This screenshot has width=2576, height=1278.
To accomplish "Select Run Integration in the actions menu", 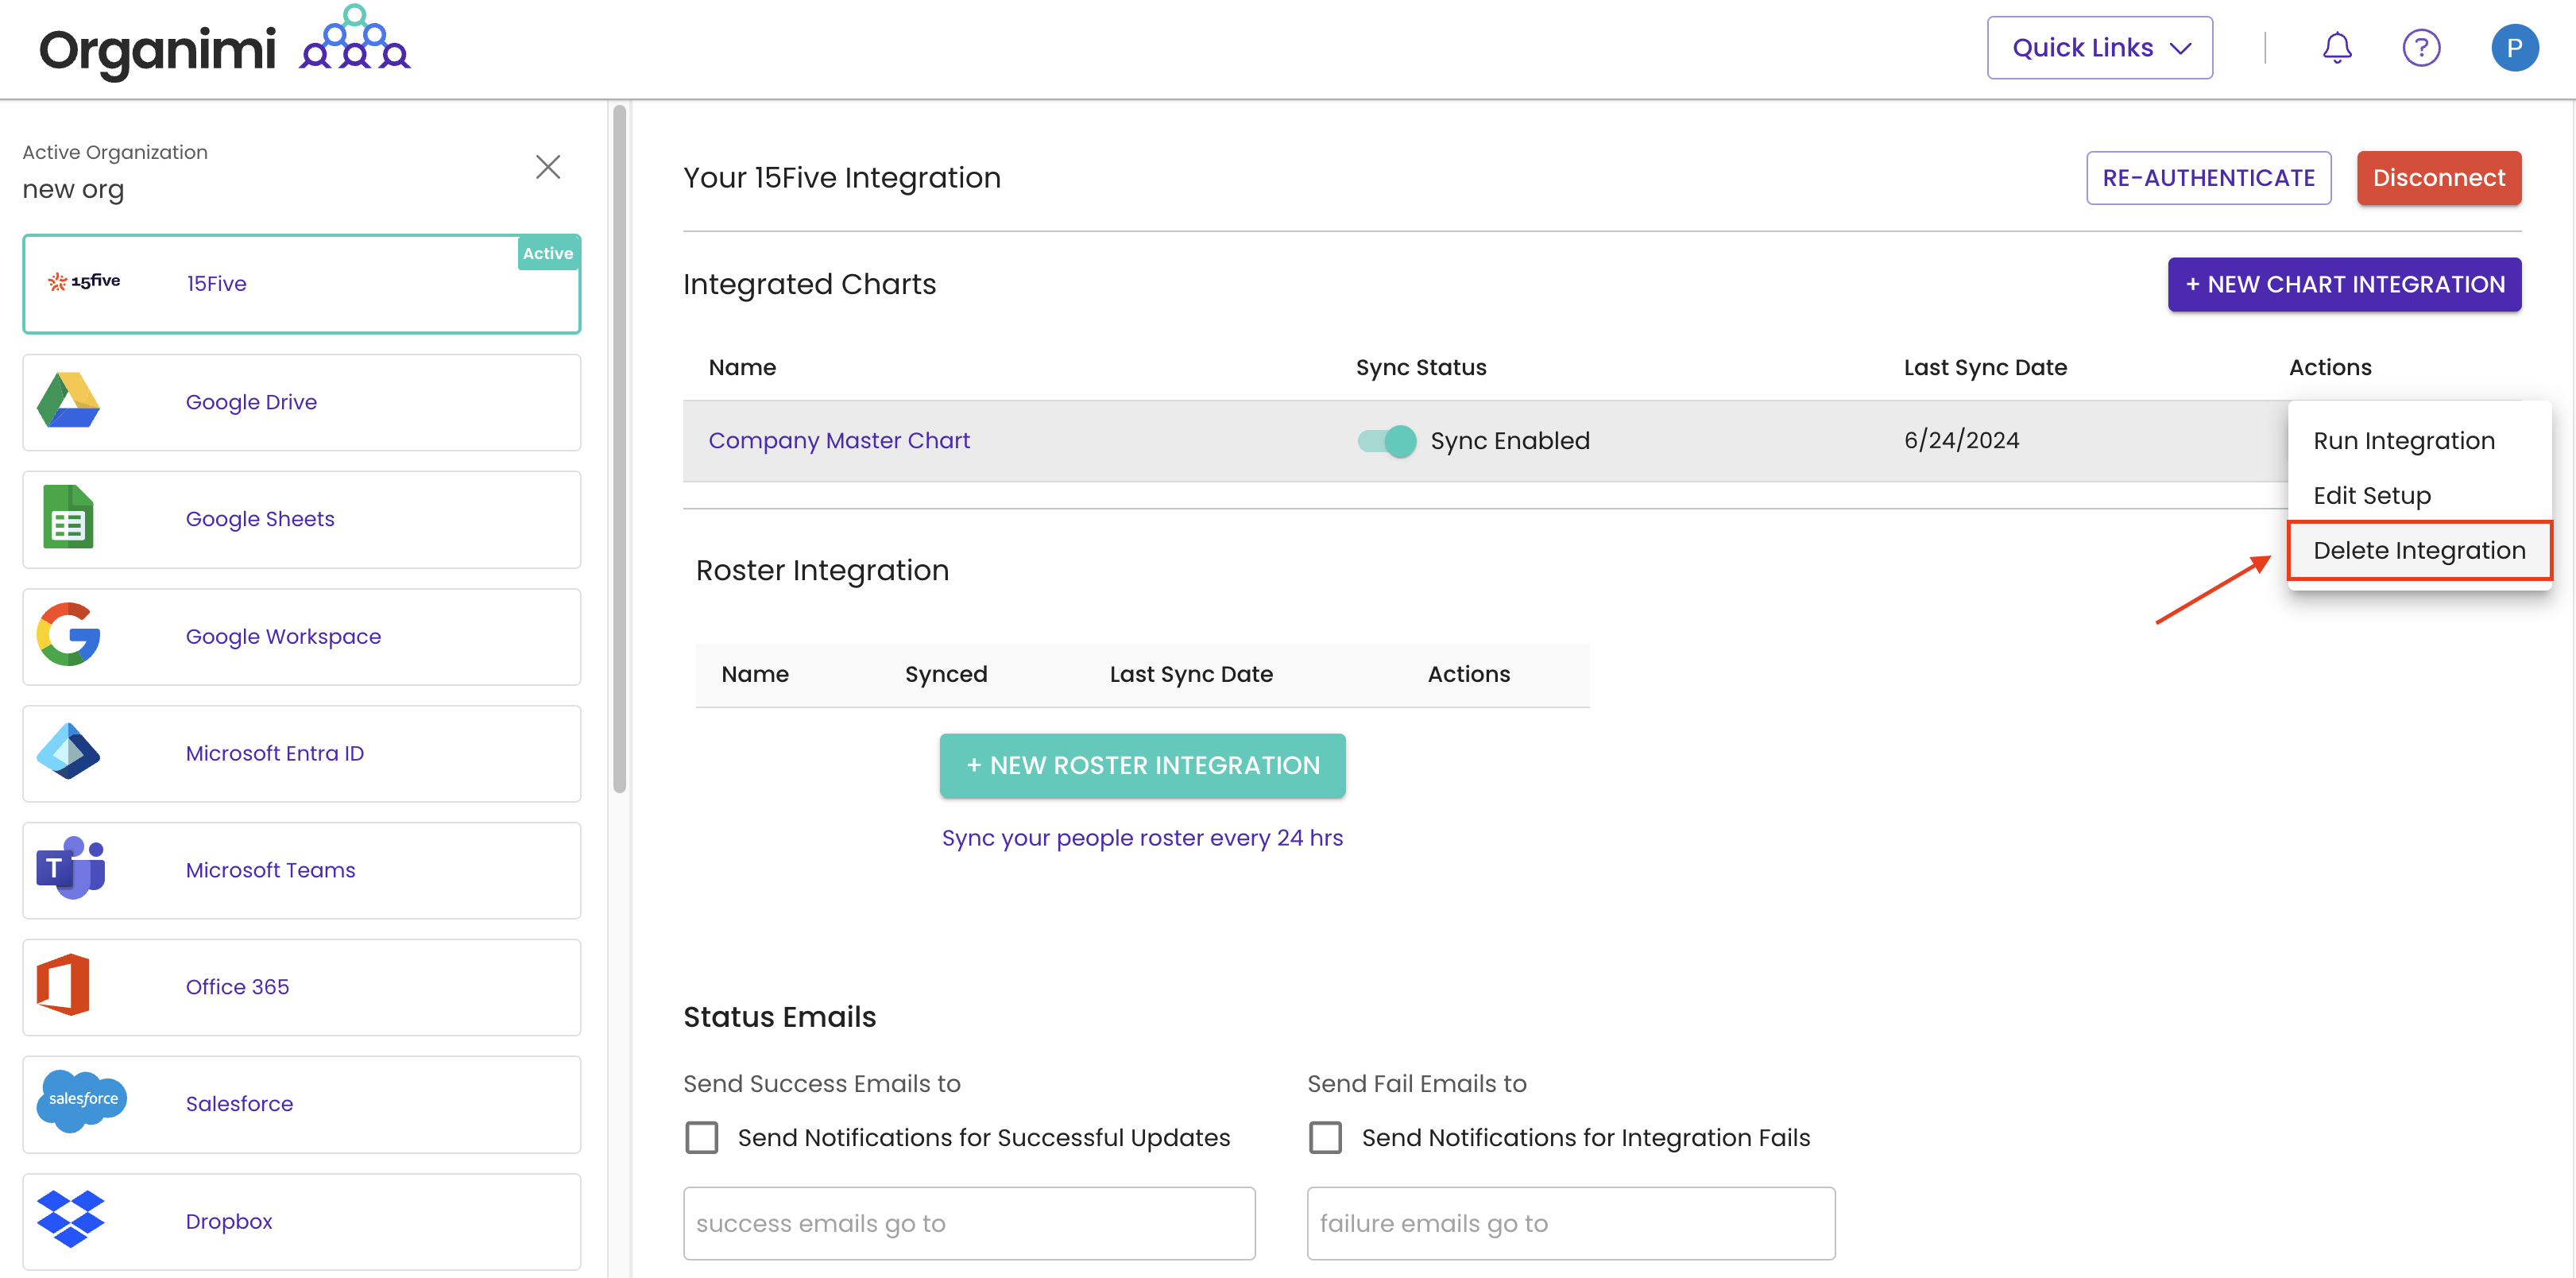I will tap(2403, 440).
